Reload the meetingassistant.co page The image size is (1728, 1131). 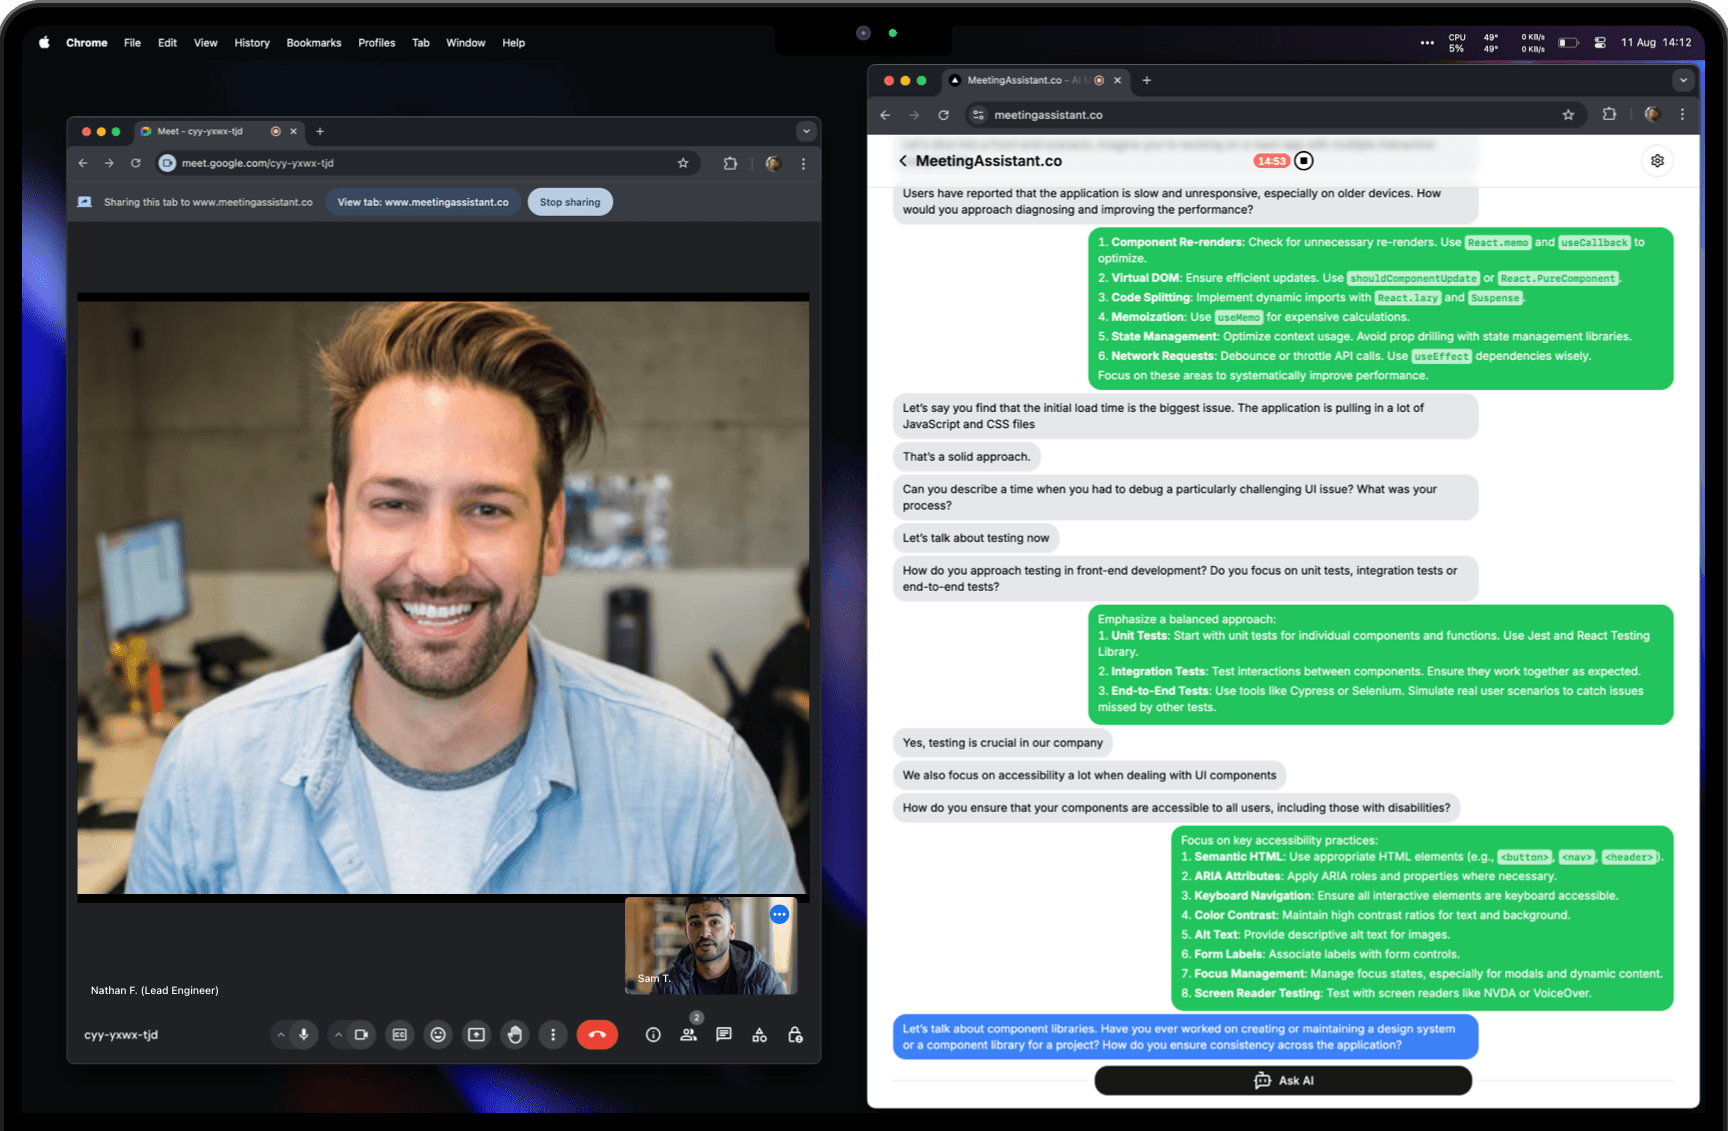pos(943,115)
